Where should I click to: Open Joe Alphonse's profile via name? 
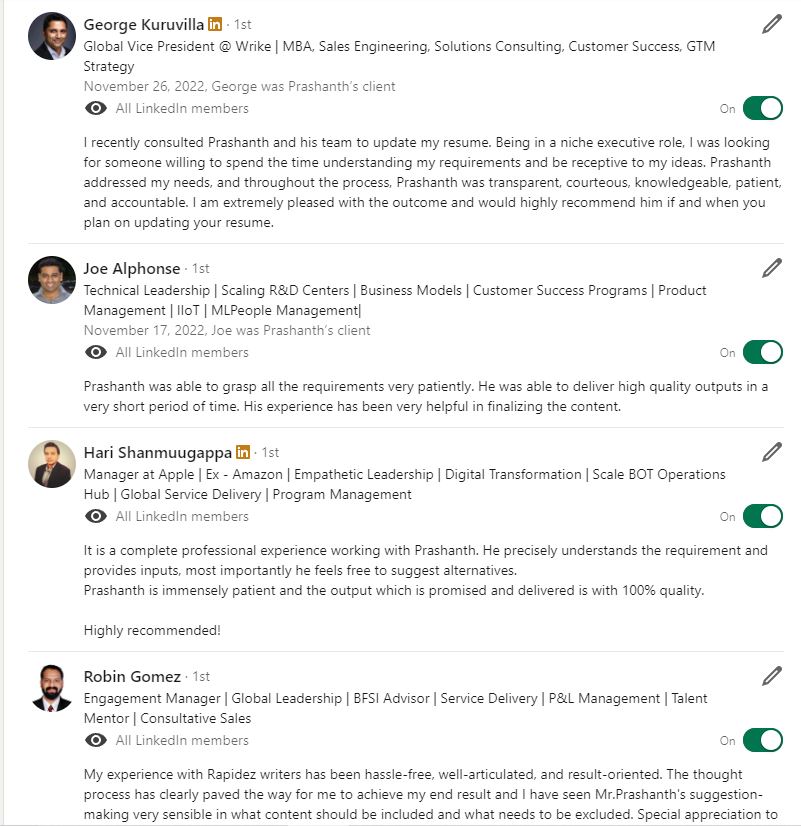(x=132, y=268)
